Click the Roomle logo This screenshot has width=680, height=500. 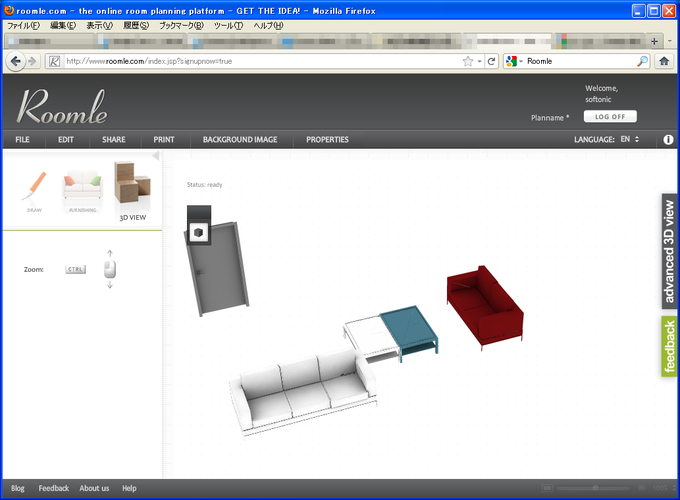(62, 107)
